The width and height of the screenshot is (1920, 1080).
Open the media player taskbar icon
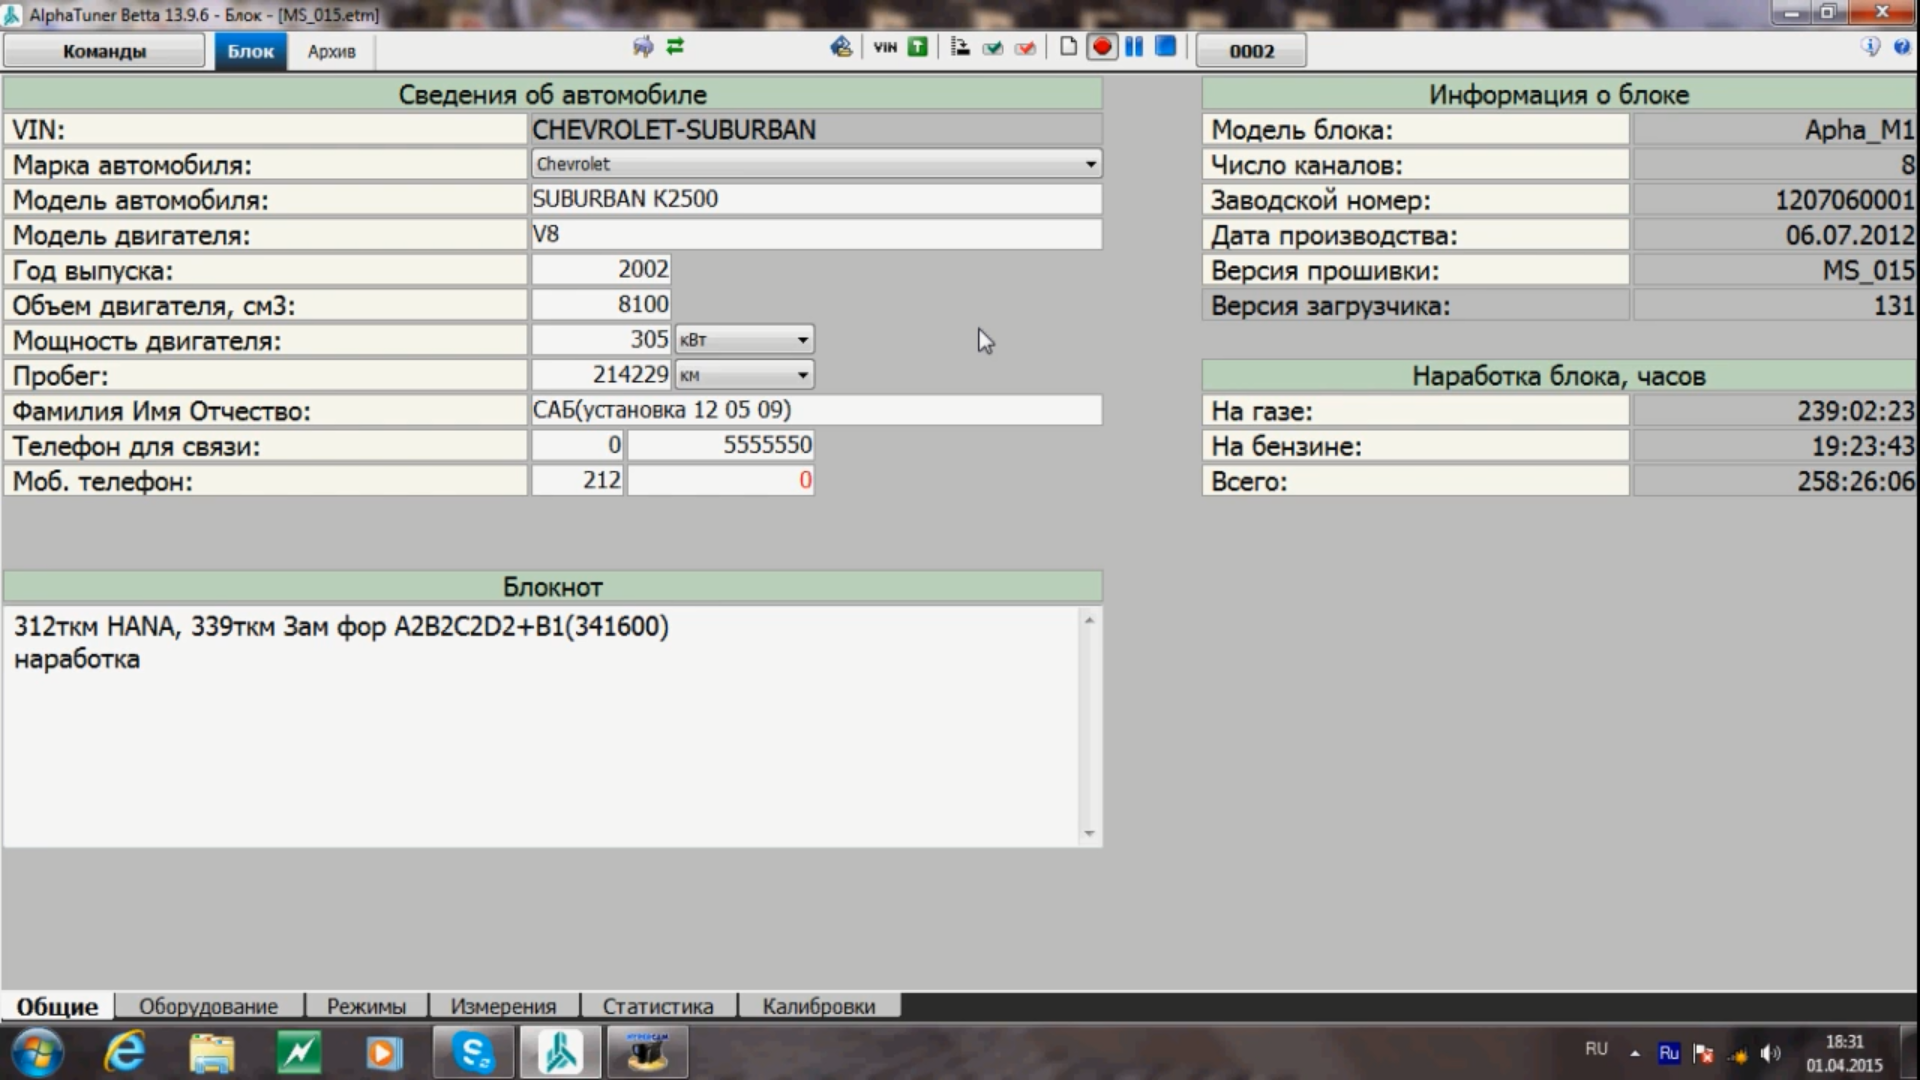(384, 1053)
